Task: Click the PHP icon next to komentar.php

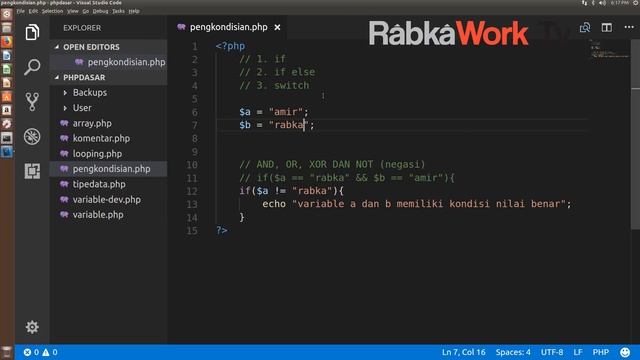Action: 64,138
